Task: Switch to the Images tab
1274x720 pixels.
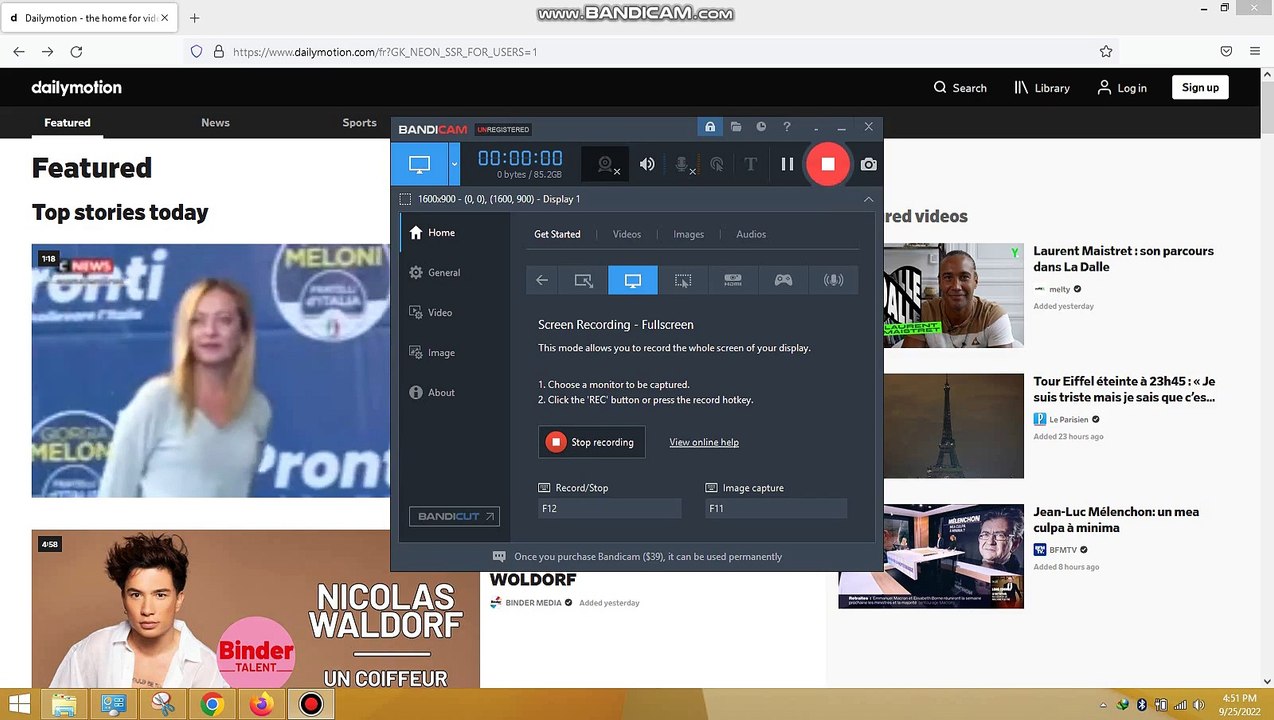Action: (688, 234)
